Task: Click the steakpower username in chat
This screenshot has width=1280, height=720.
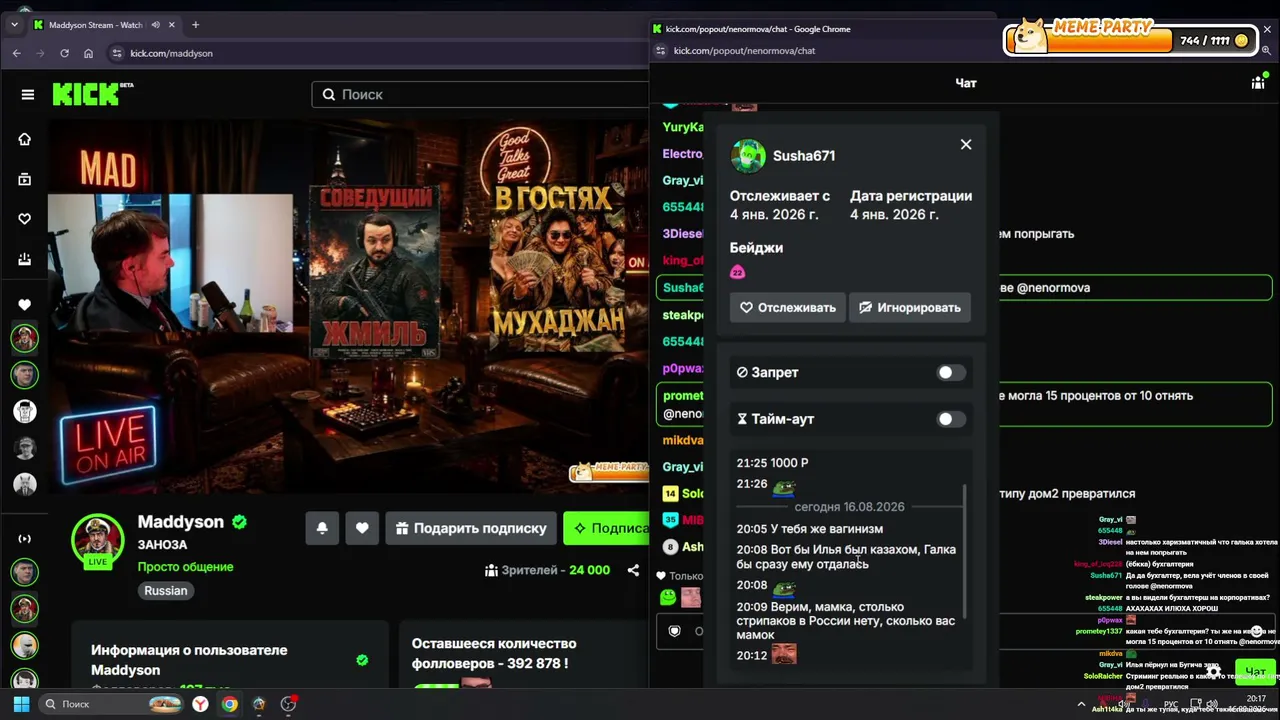Action: 683,315
